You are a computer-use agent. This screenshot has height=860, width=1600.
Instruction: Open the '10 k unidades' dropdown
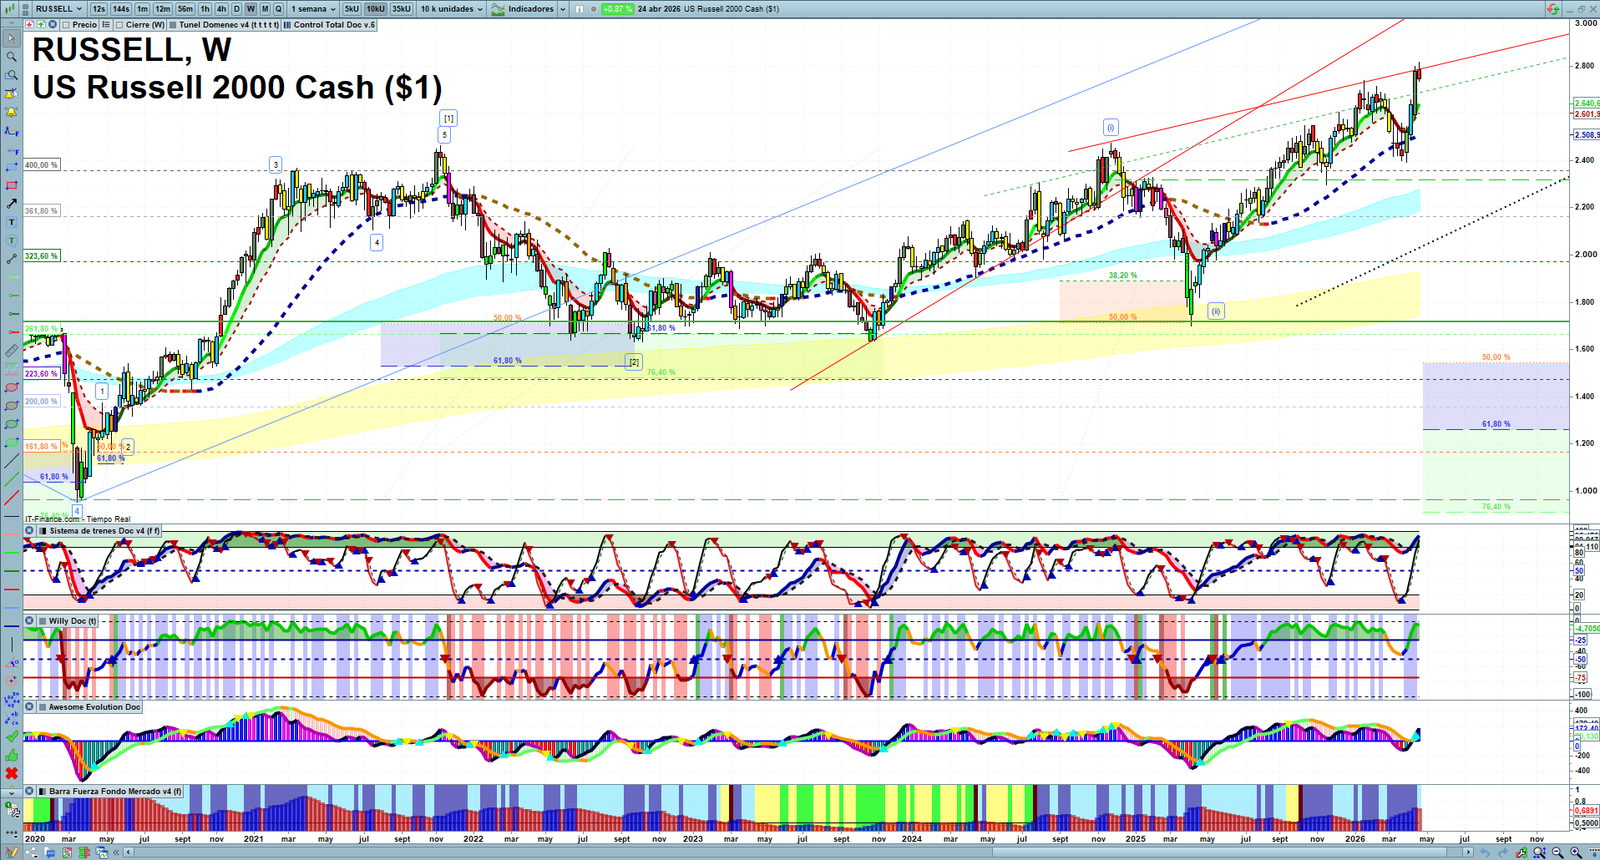(x=451, y=9)
